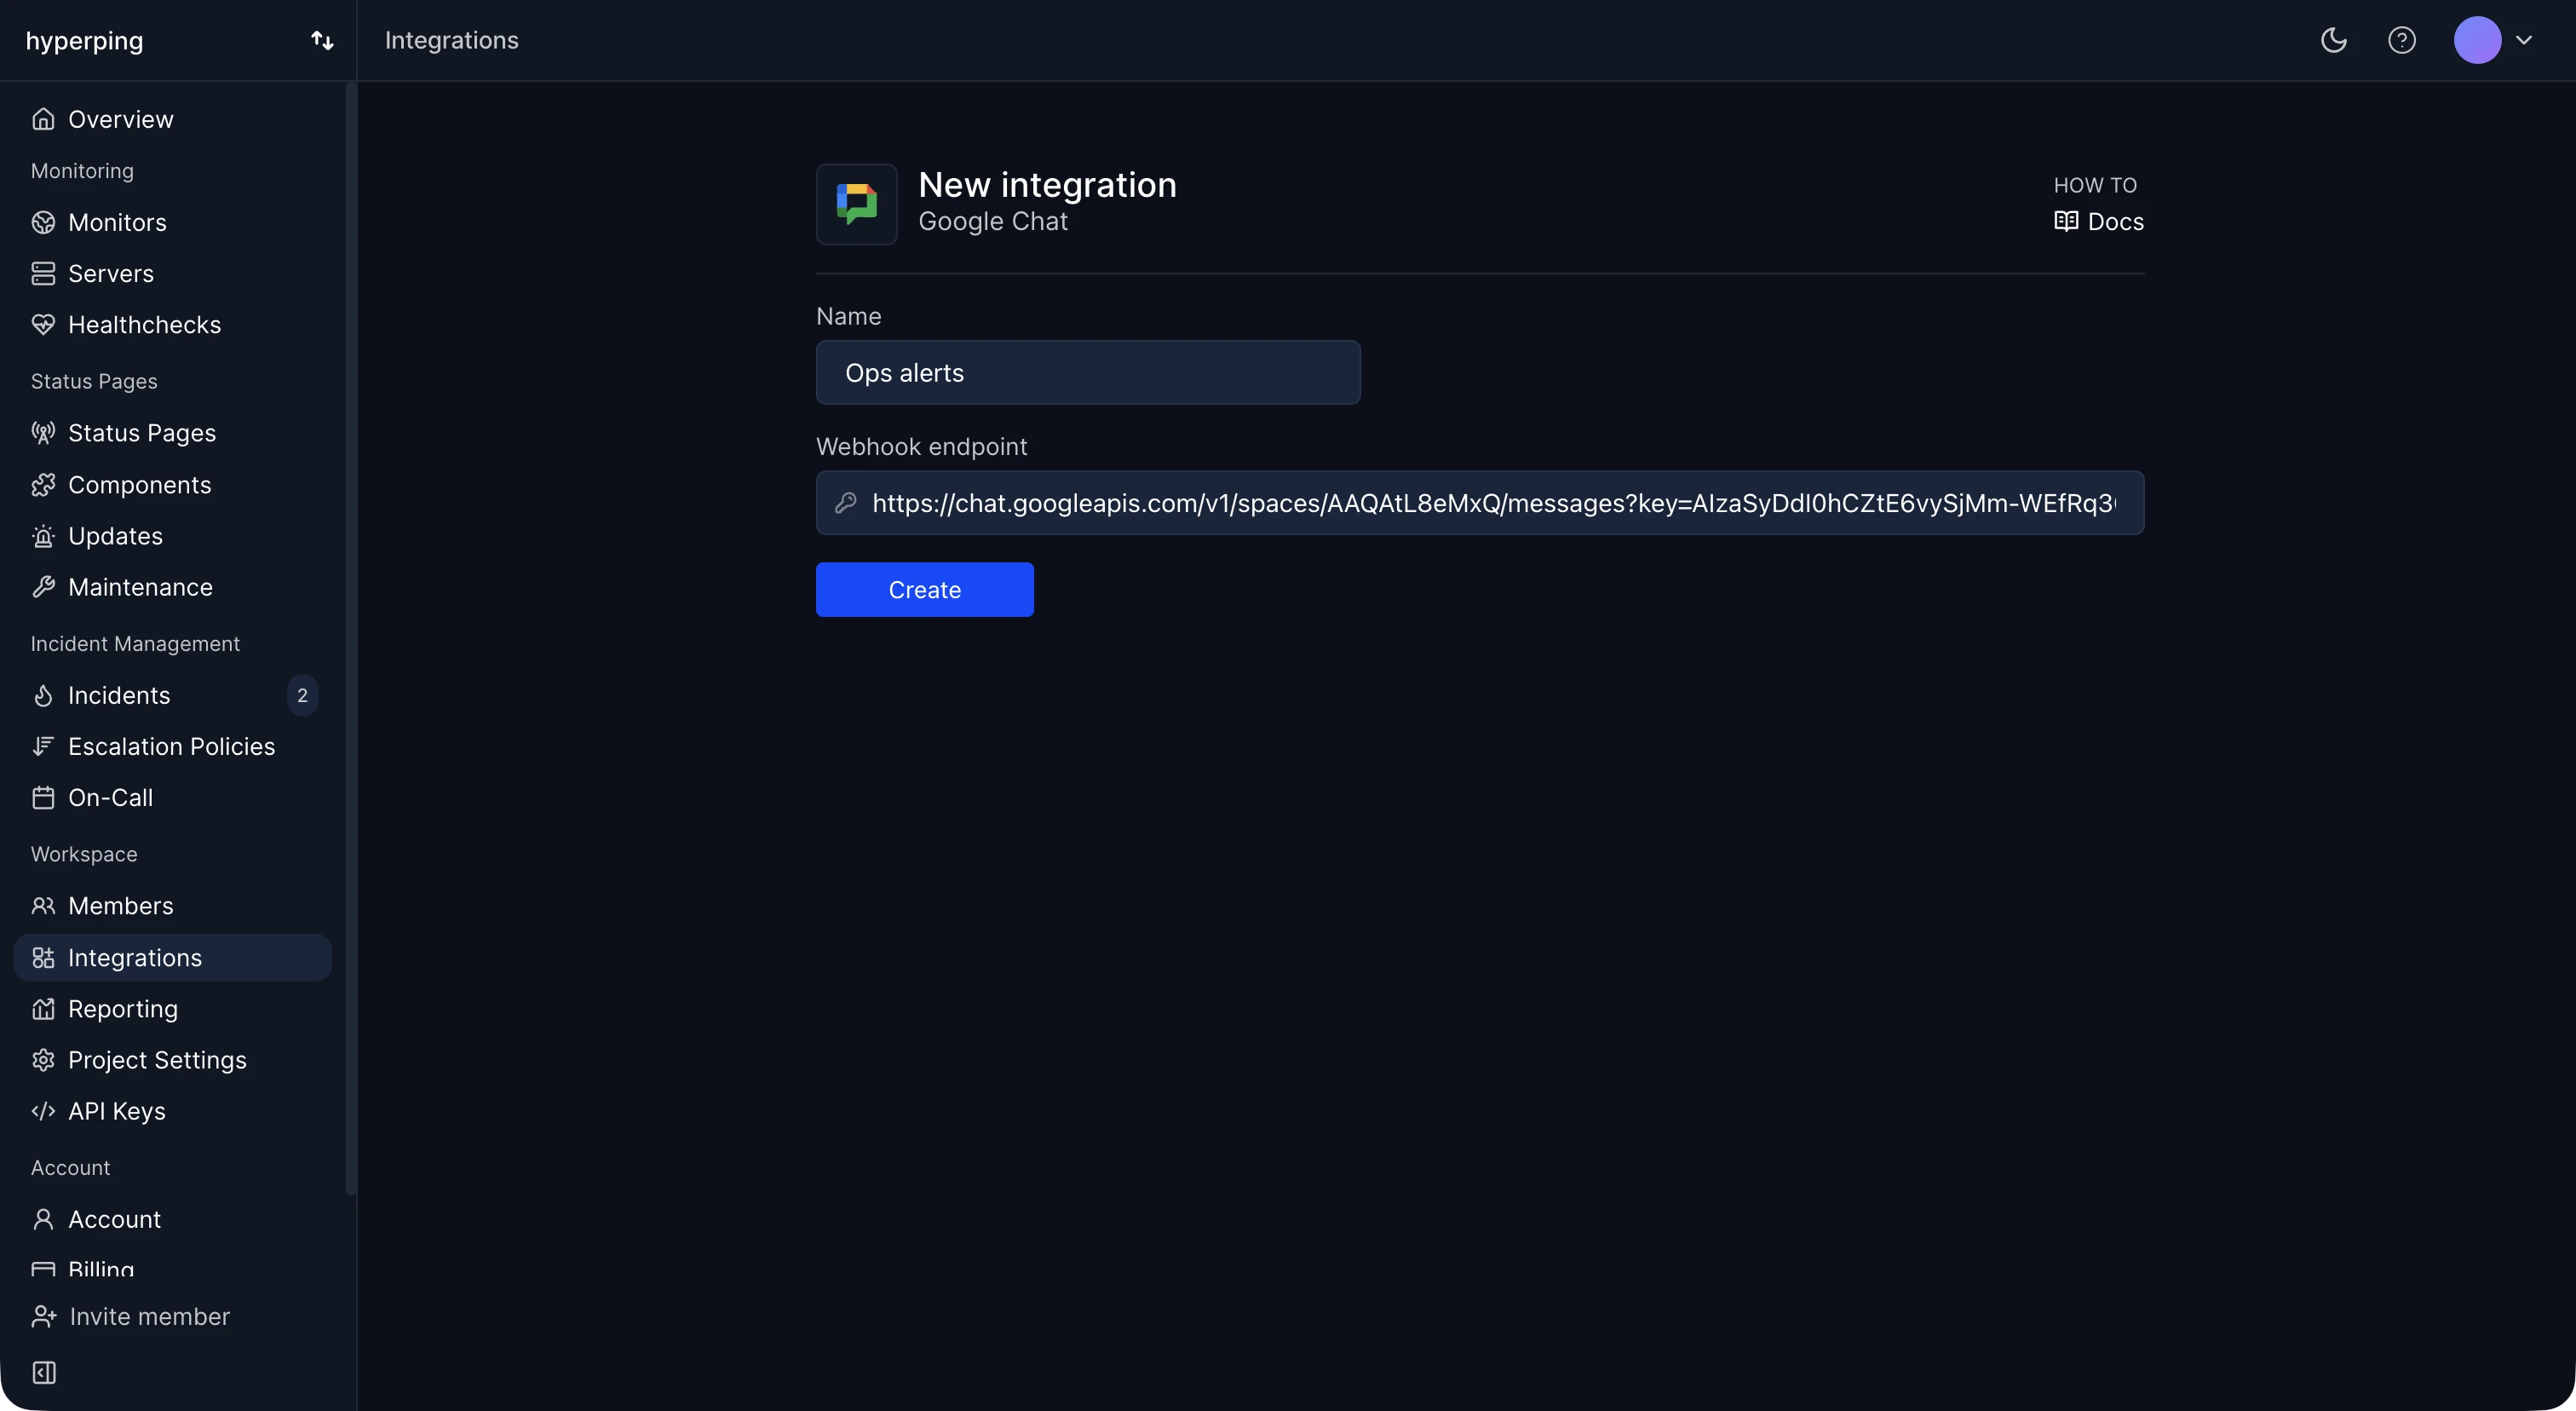This screenshot has width=2576, height=1411.
Task: Click the Name field with Ops alerts
Action: pyautogui.click(x=1088, y=373)
